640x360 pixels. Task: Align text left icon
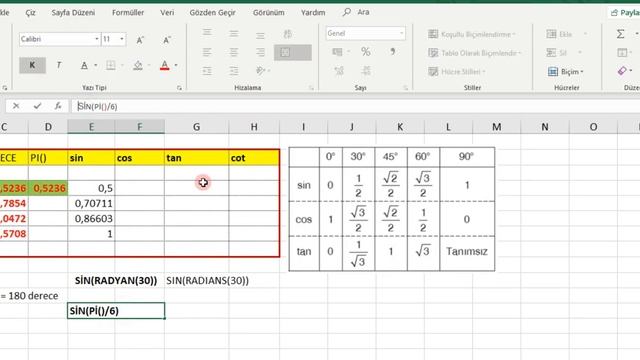pyautogui.click(x=207, y=52)
